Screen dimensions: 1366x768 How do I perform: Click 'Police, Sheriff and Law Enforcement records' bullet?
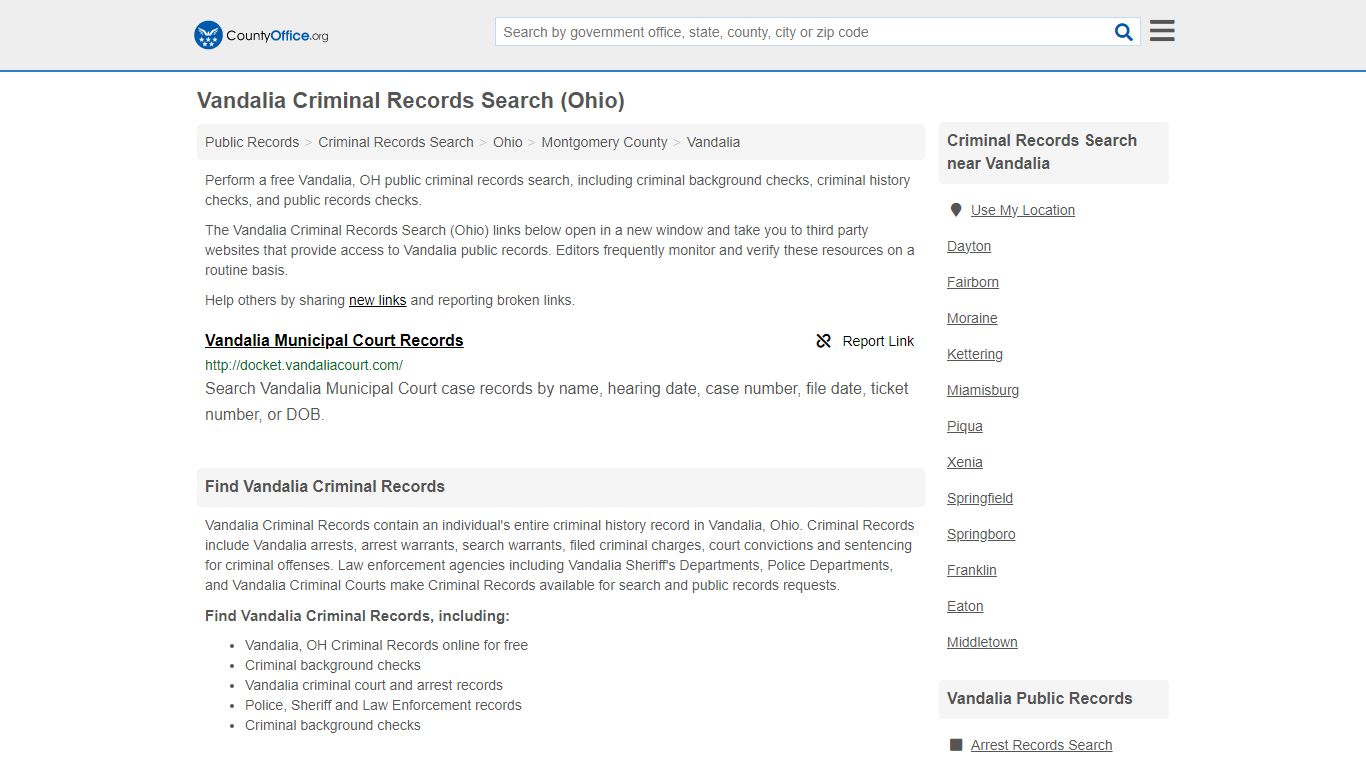383,705
